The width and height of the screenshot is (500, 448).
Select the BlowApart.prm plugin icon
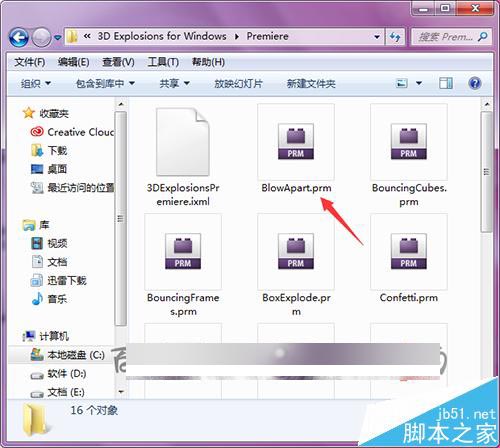296,141
